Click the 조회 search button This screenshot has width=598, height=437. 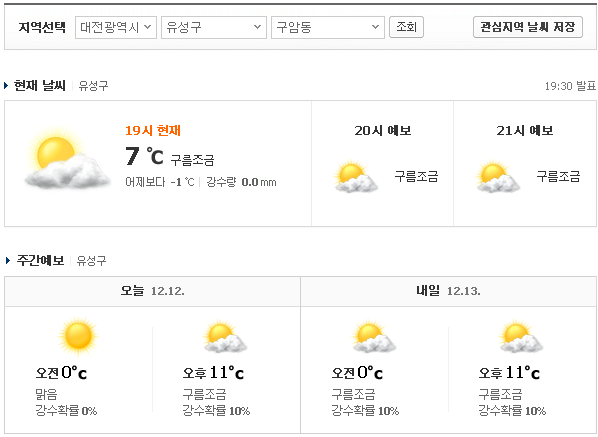[x=406, y=27]
